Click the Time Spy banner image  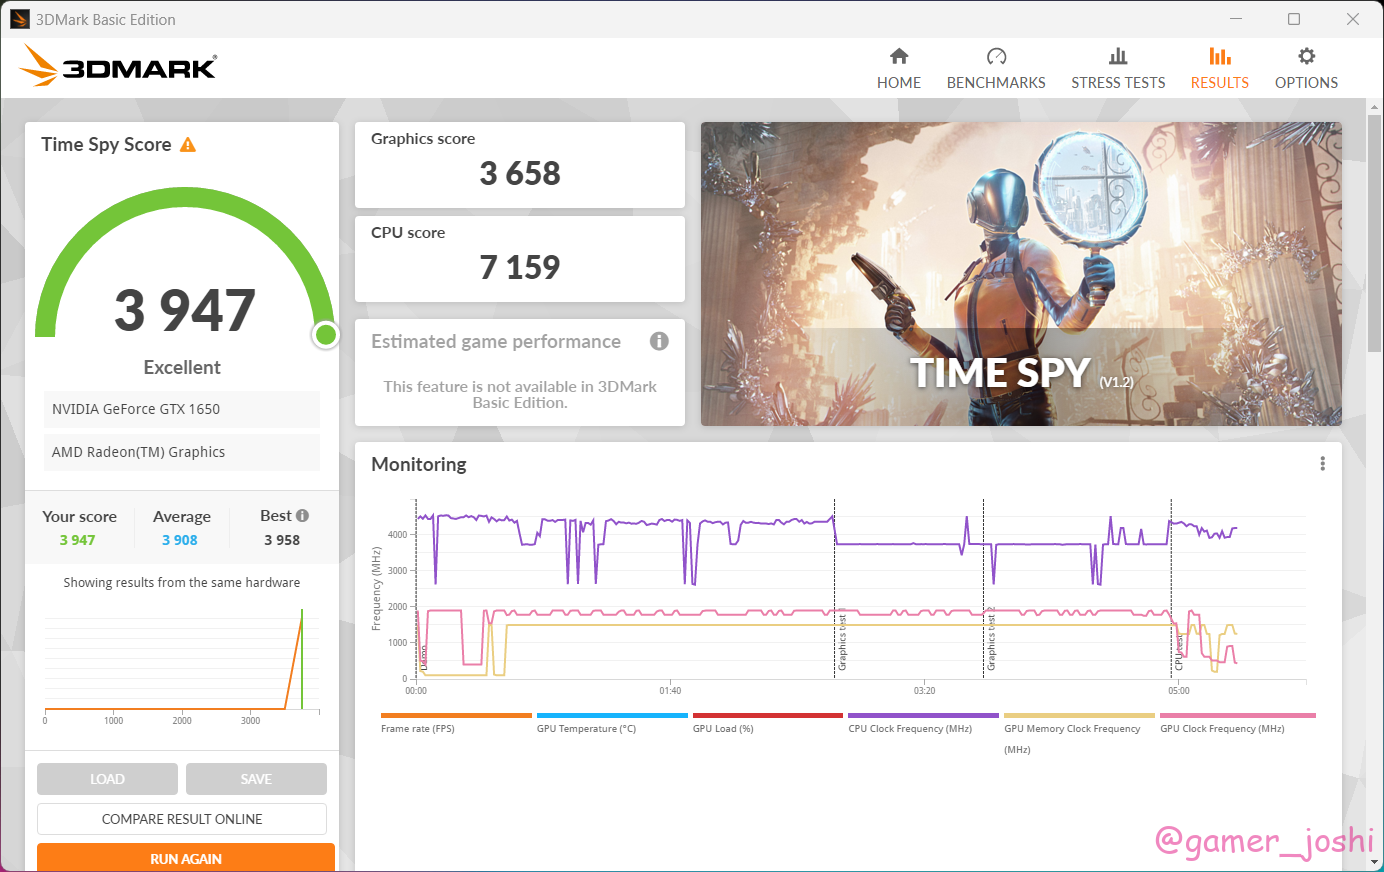[x=1021, y=274]
